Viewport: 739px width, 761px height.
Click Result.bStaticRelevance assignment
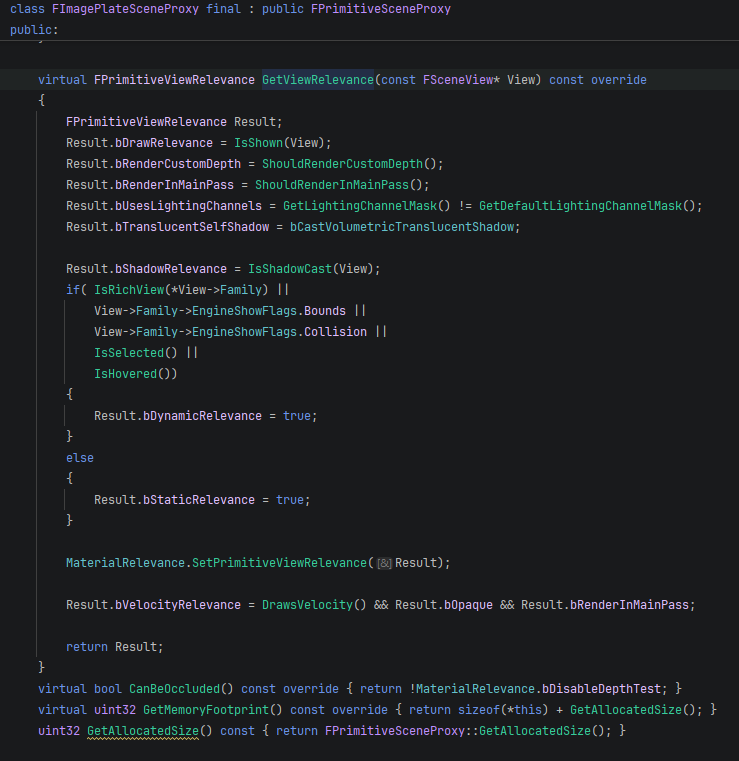[x=202, y=500]
